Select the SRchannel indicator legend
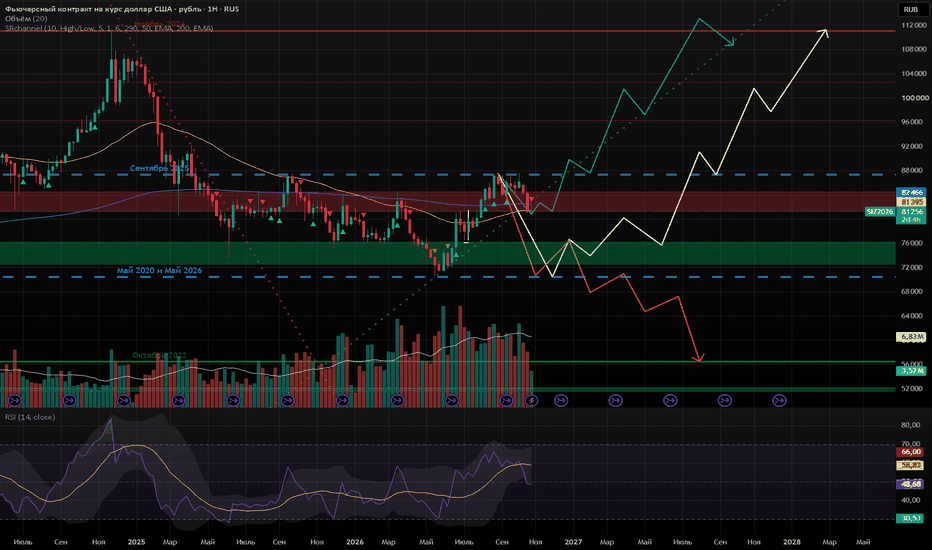Viewport: 932px width, 550px height. (x=109, y=28)
